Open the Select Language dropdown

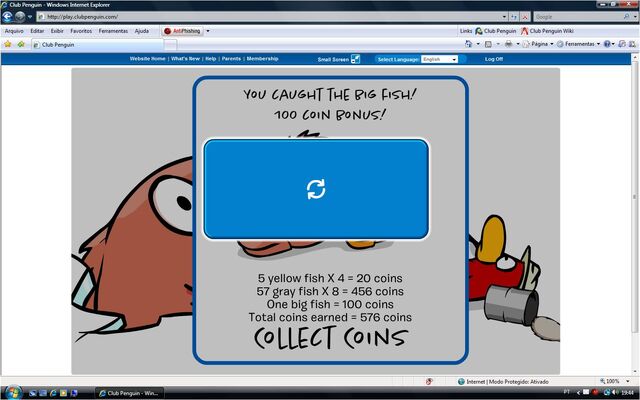440,59
